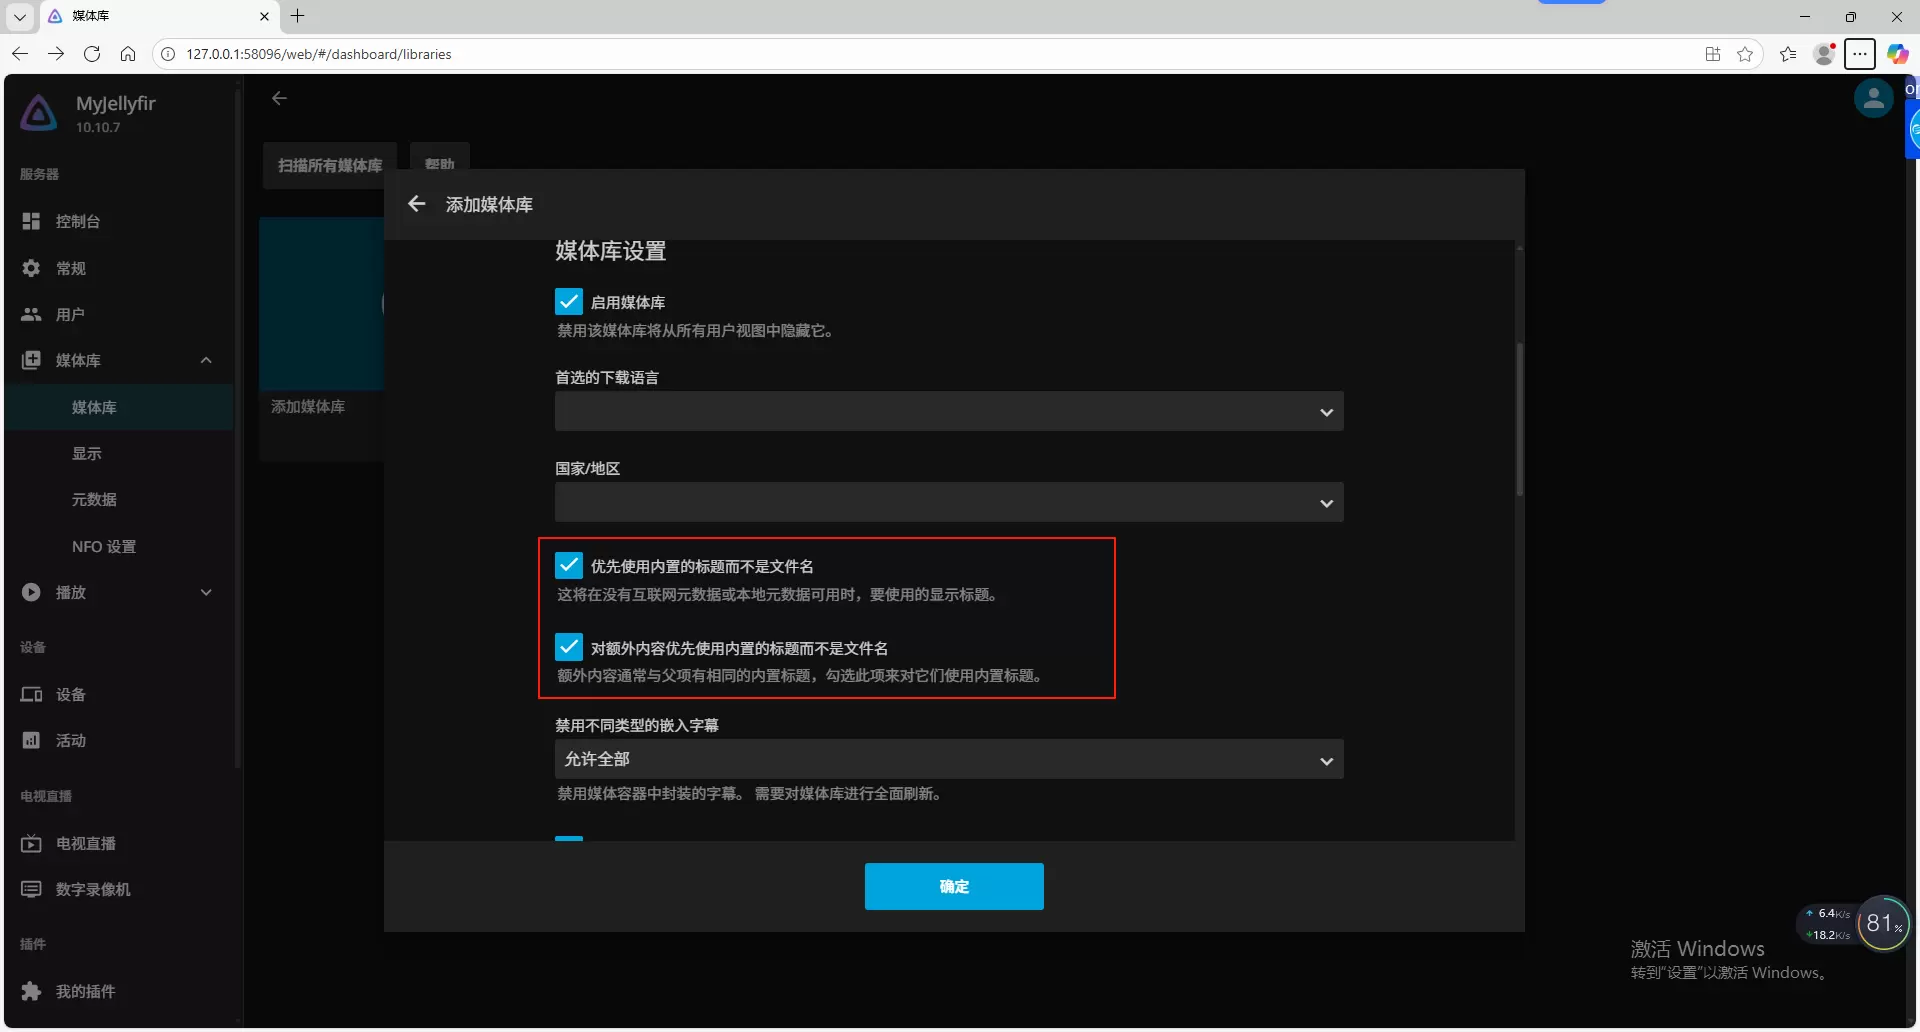Image resolution: width=1920 pixels, height=1032 pixels.
Task: Open the 控制台 dashboard icon in sidebar
Action: coord(32,221)
